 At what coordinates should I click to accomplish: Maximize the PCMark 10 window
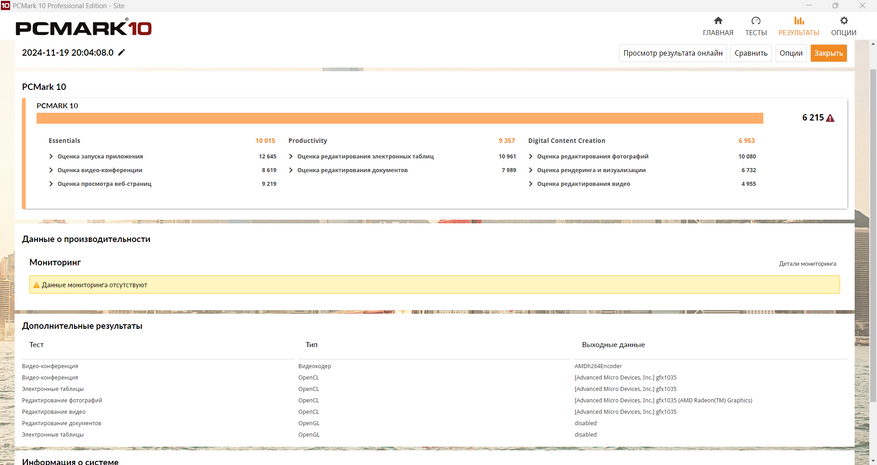pyautogui.click(x=835, y=6)
